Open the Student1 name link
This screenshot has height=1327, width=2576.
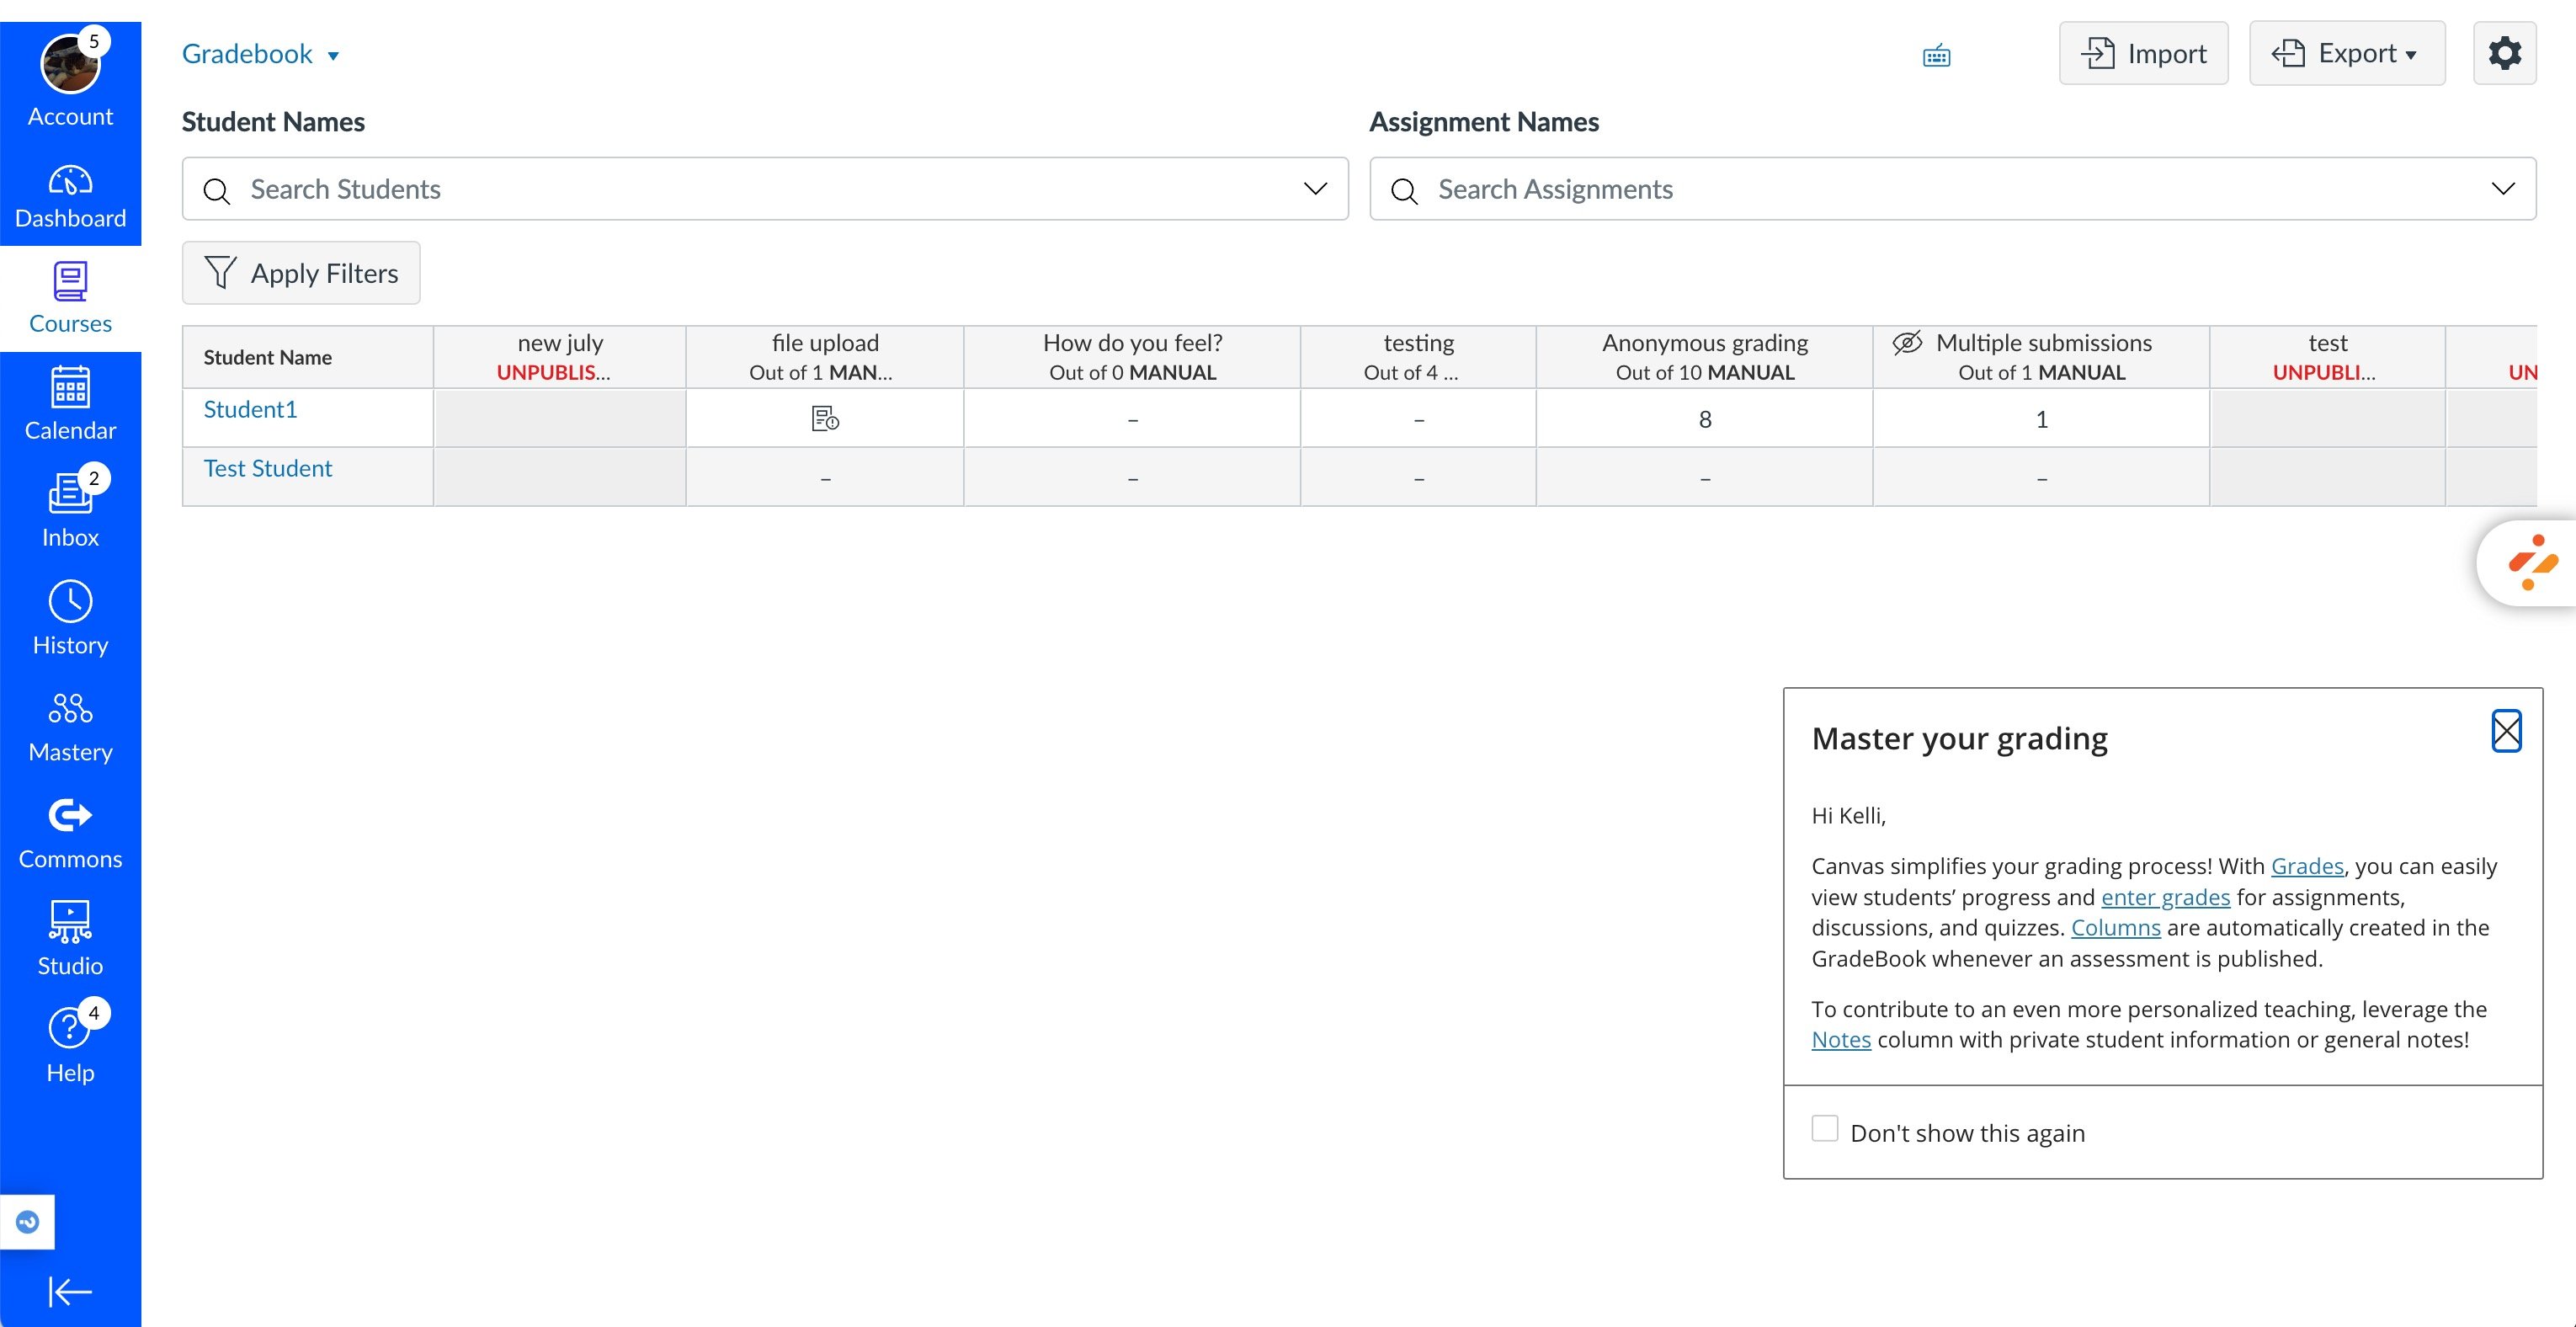click(250, 409)
